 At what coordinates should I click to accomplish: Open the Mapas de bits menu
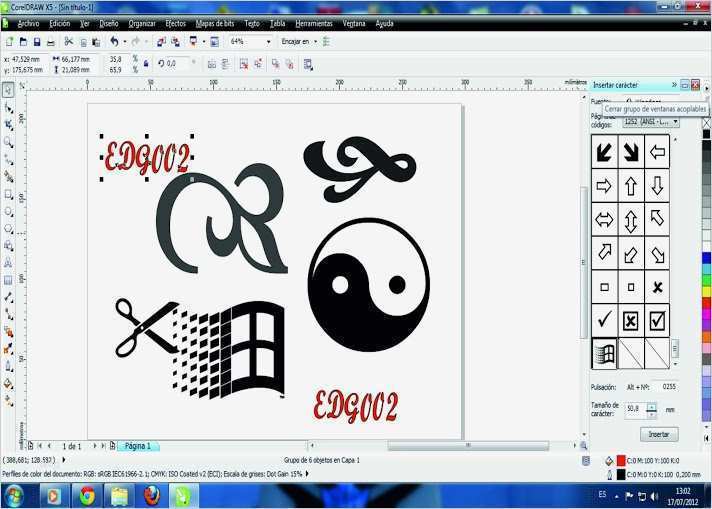[215, 23]
